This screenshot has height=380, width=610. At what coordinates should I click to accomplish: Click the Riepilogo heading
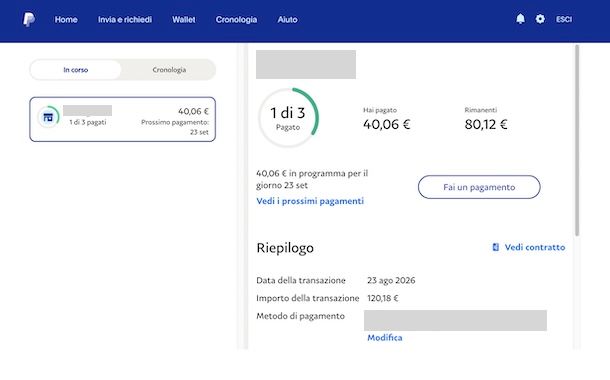(x=285, y=248)
